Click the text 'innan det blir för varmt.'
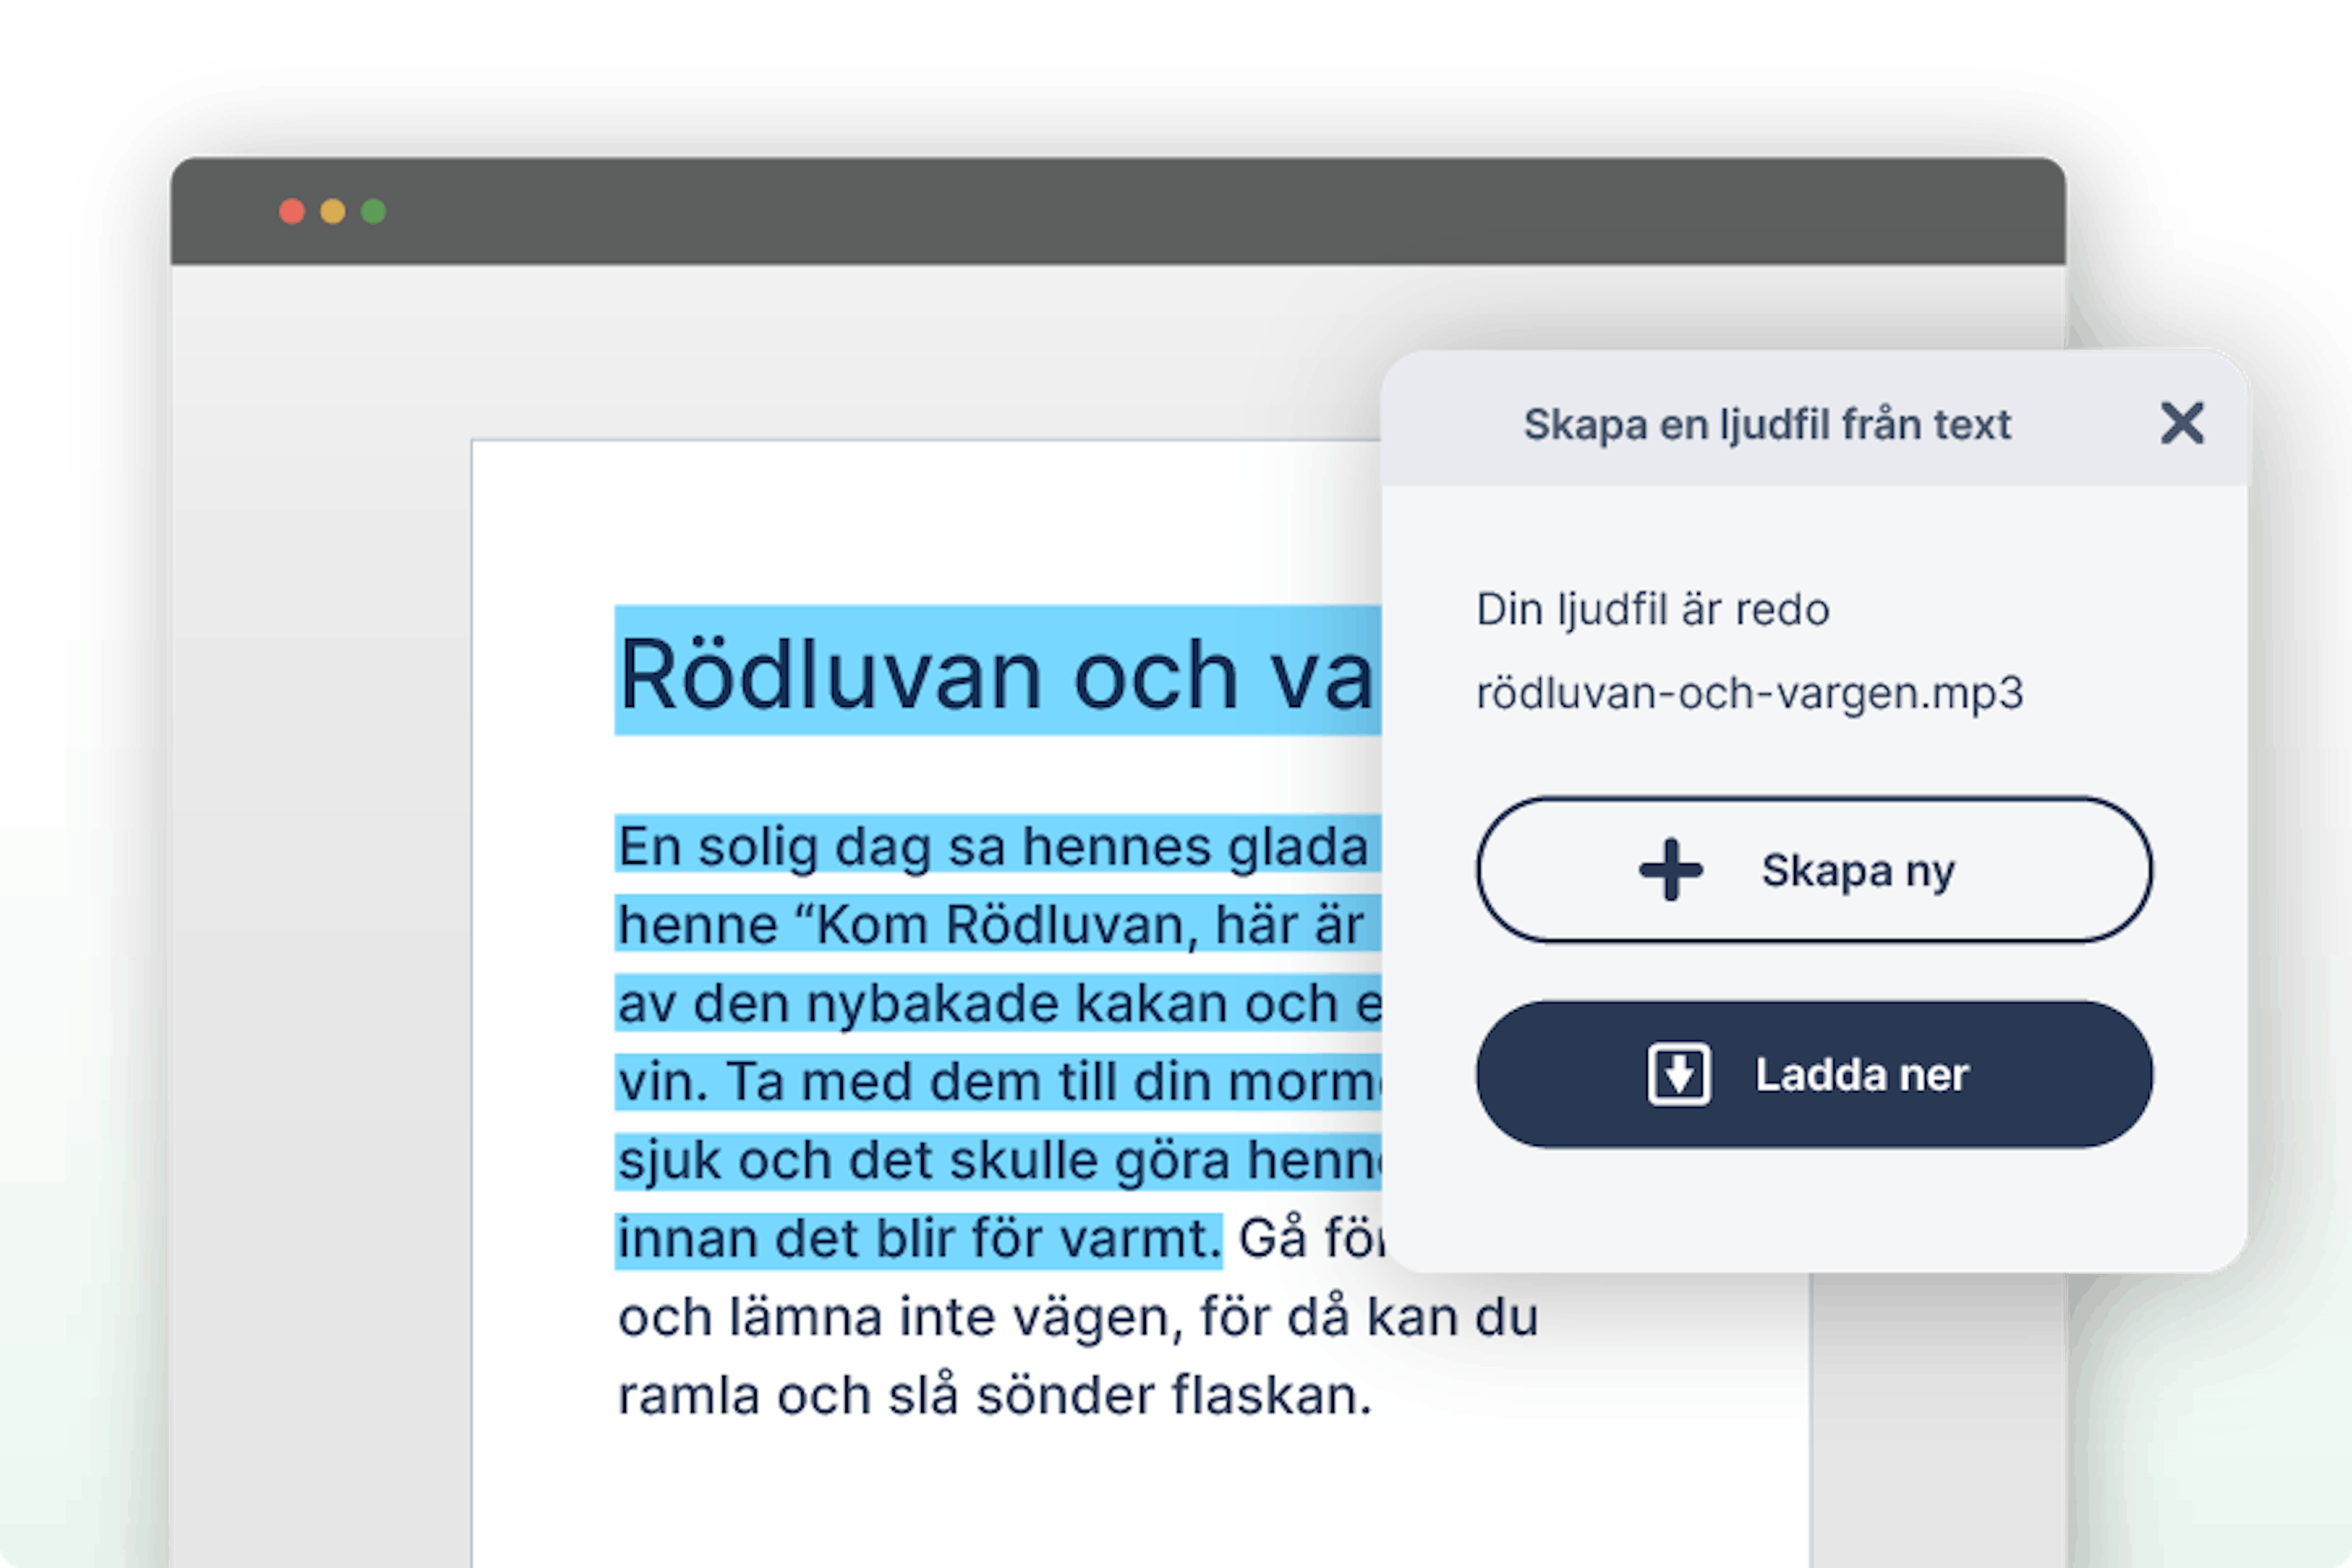 point(918,1239)
